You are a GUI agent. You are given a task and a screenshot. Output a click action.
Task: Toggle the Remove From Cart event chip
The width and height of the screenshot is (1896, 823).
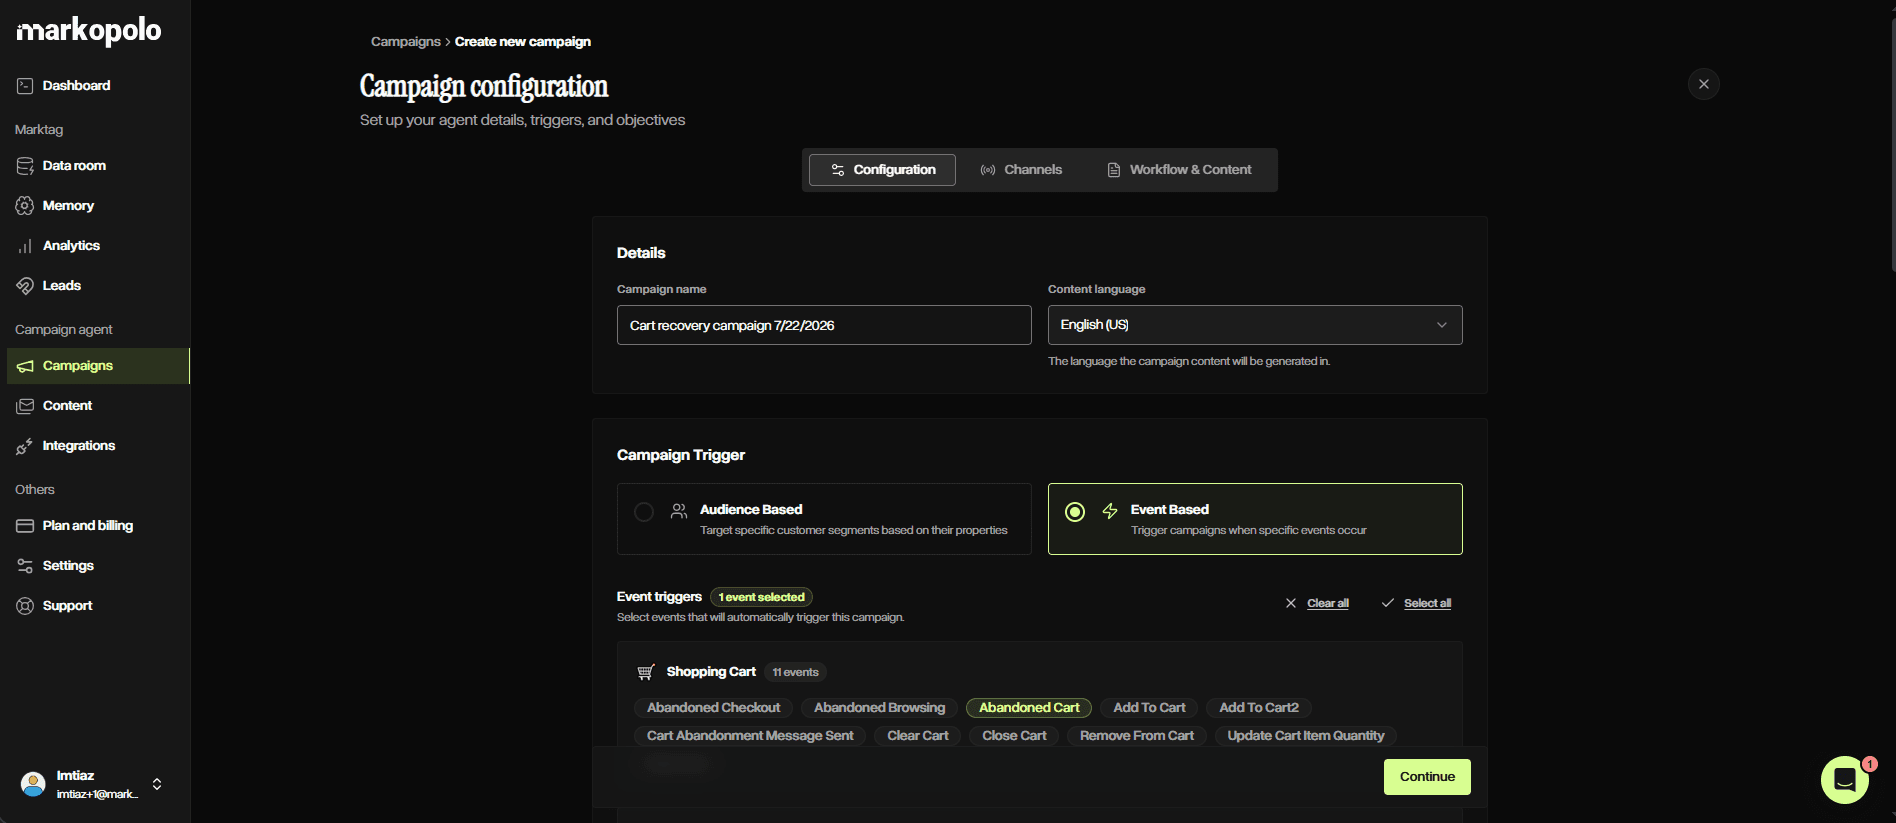click(x=1137, y=736)
